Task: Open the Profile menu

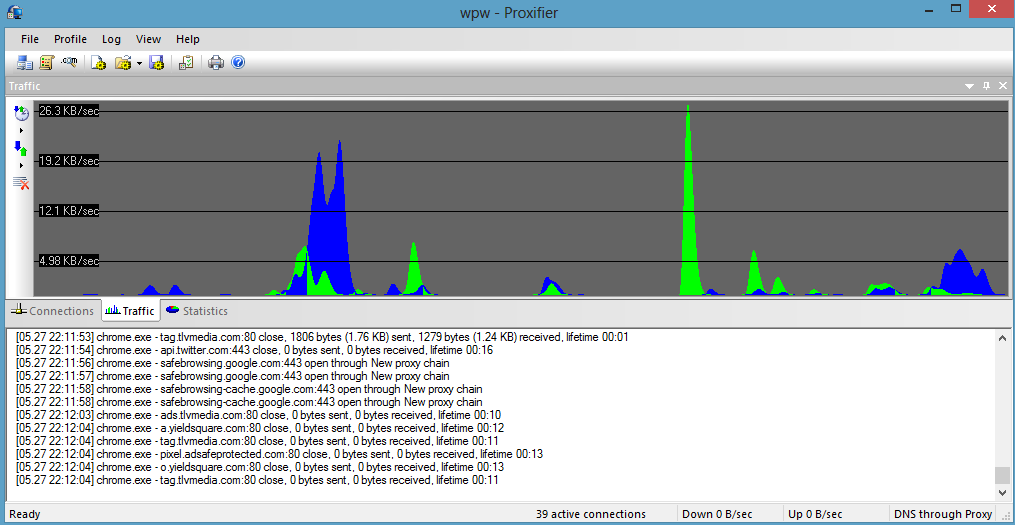Action: click(x=70, y=39)
